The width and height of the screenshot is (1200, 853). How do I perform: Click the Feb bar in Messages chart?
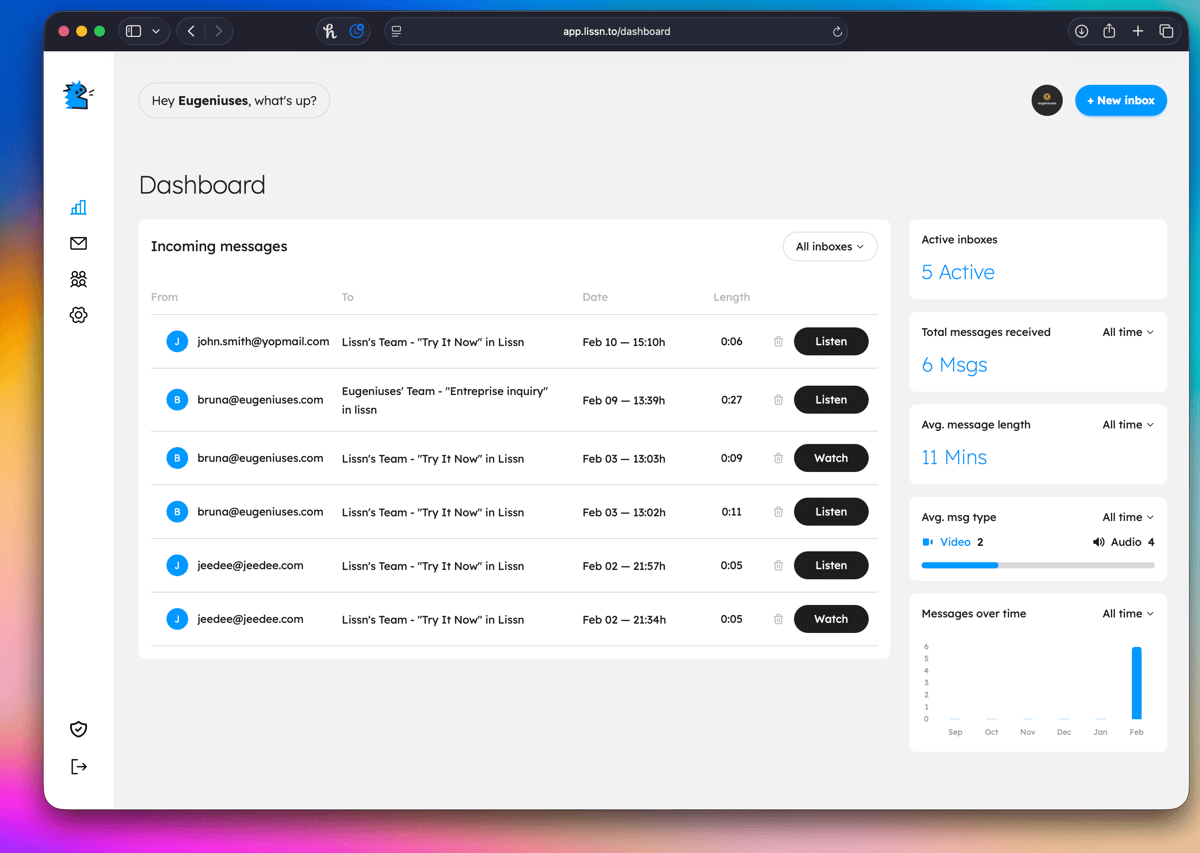pos(1137,683)
